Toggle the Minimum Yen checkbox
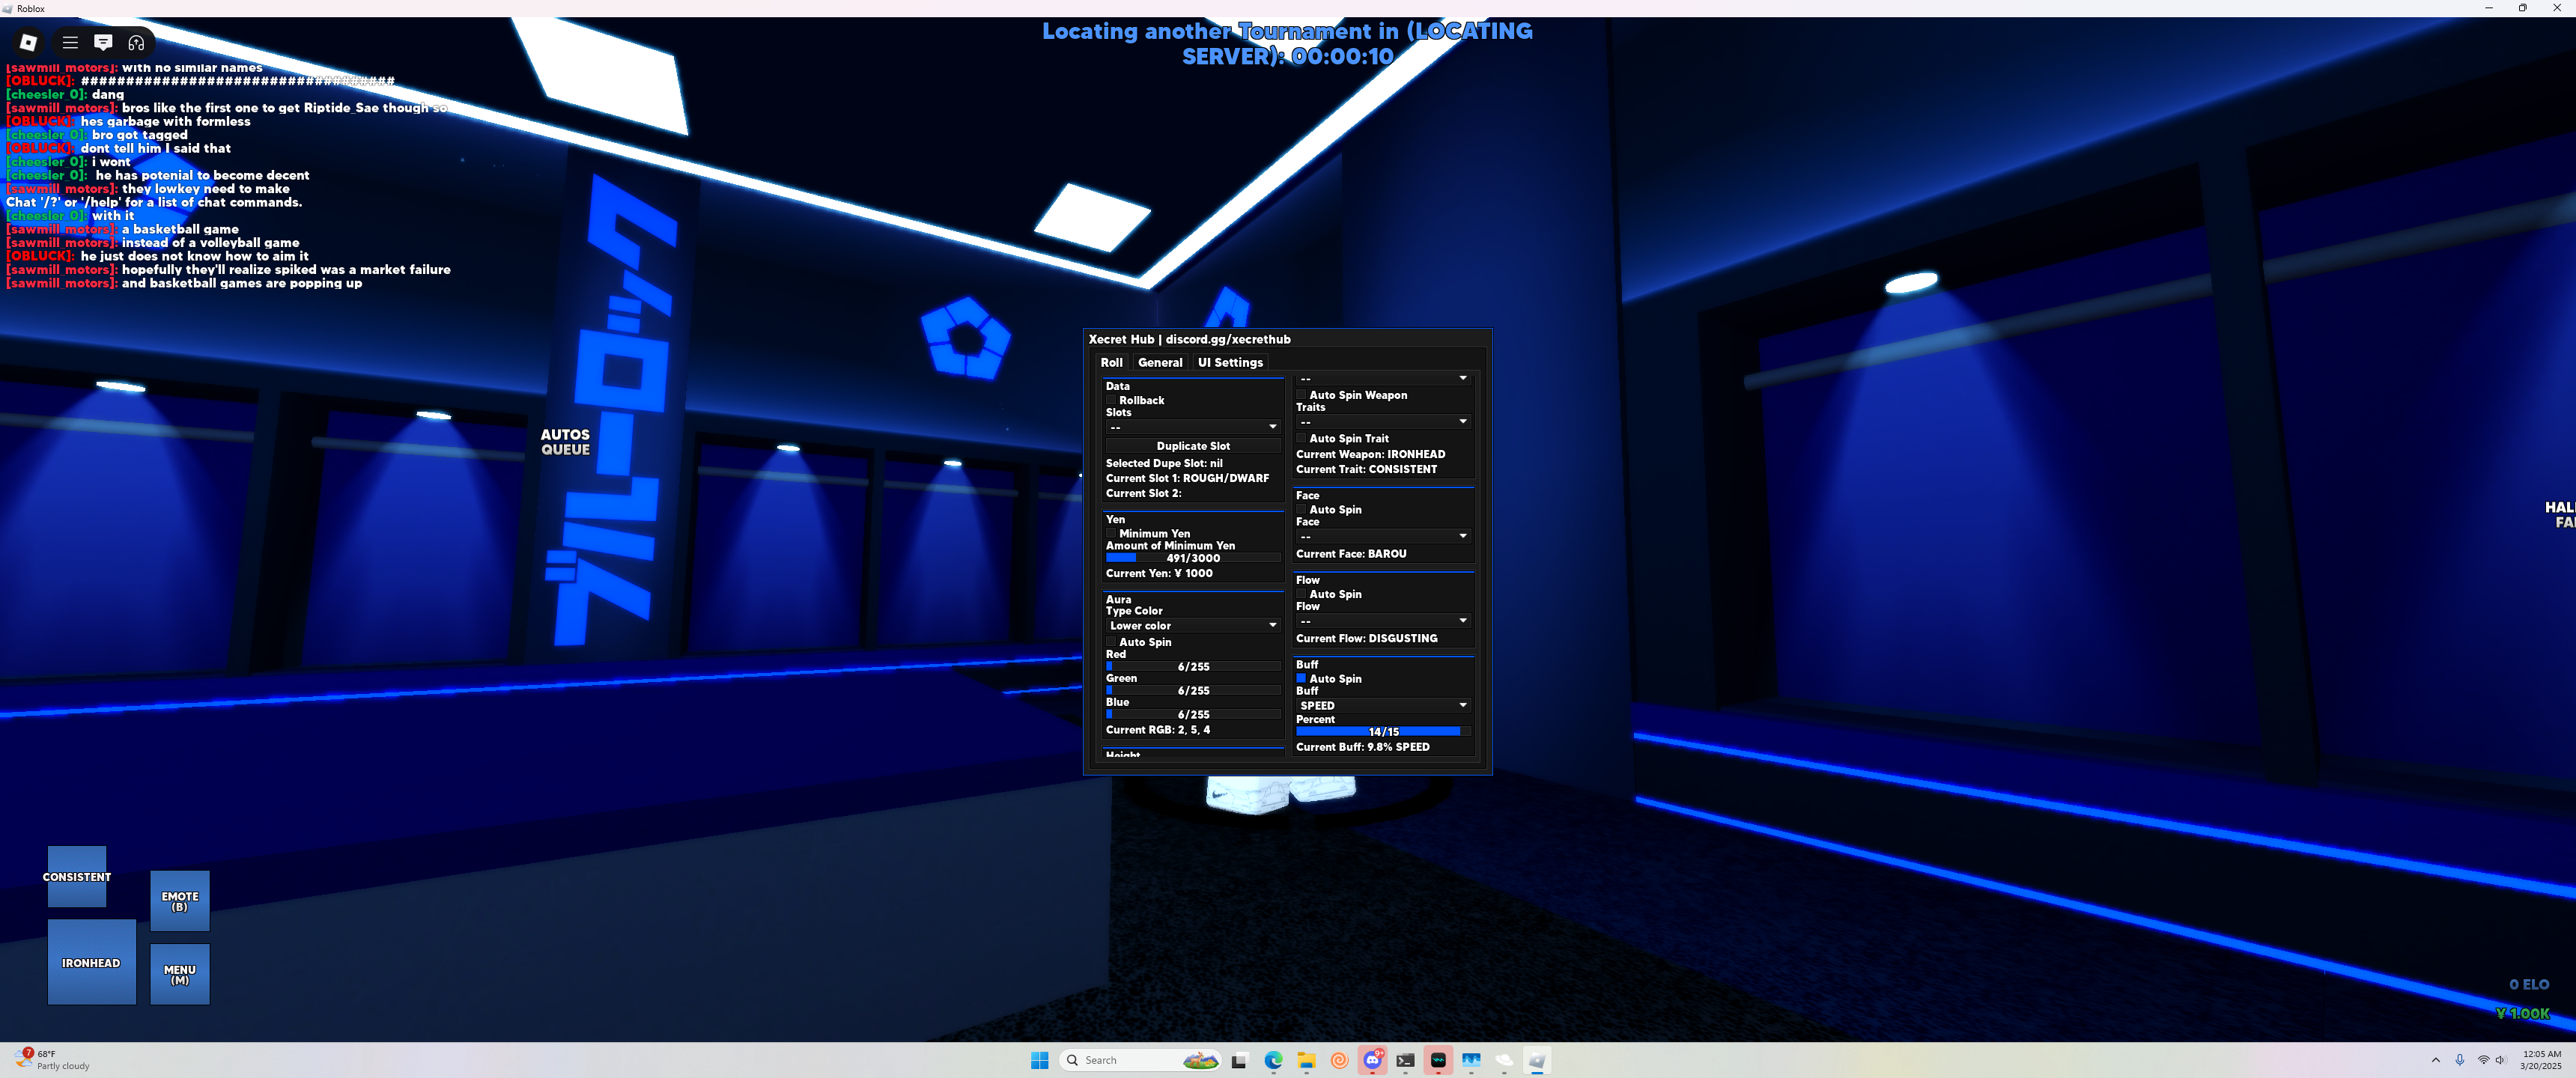The image size is (2576, 1078). 1111,533
